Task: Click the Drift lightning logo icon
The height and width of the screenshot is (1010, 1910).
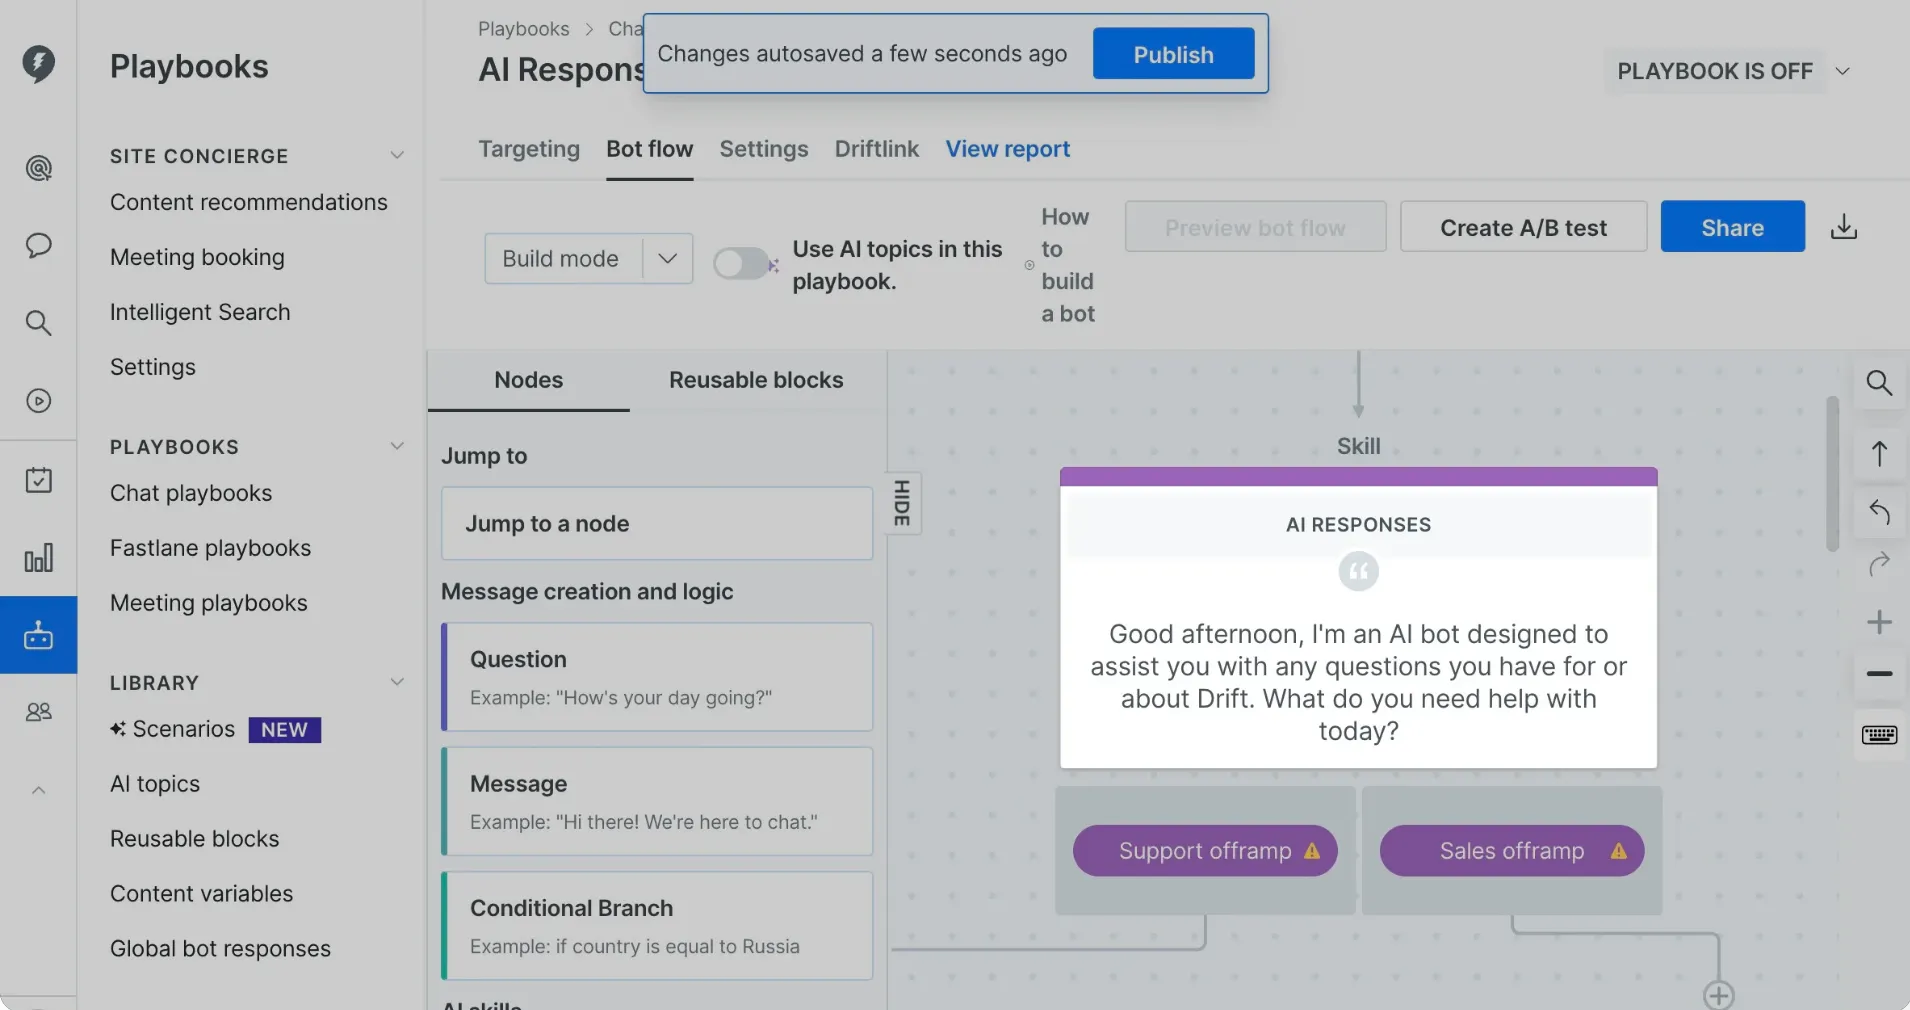Action: [38, 64]
